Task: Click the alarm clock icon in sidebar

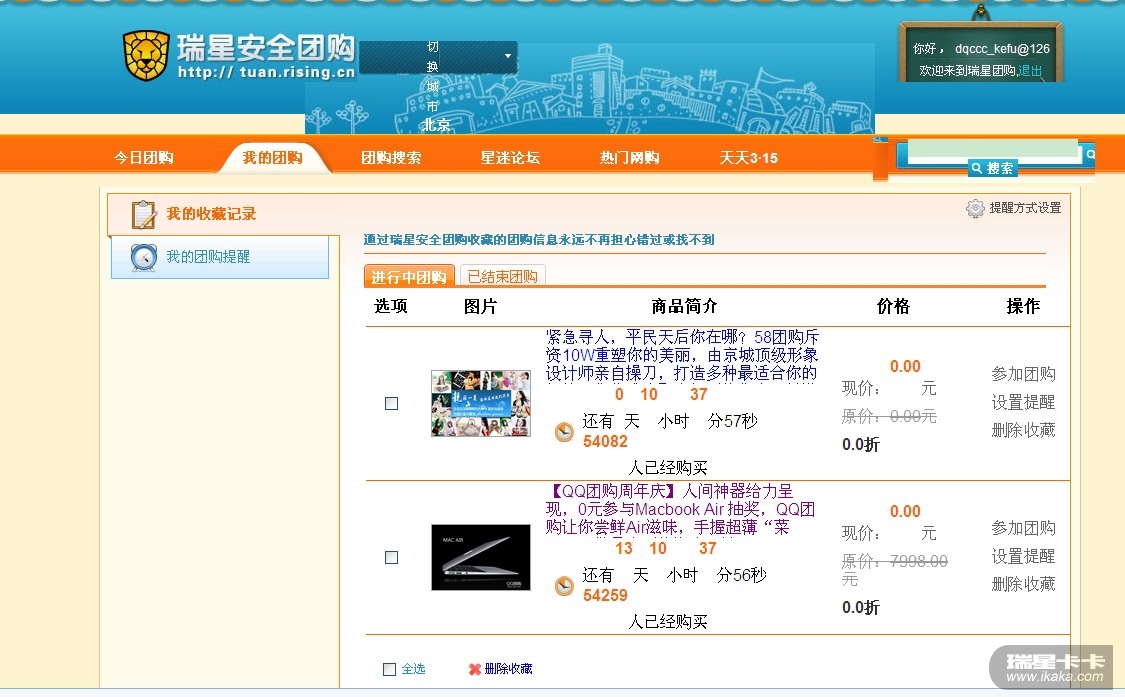Action: (144, 257)
